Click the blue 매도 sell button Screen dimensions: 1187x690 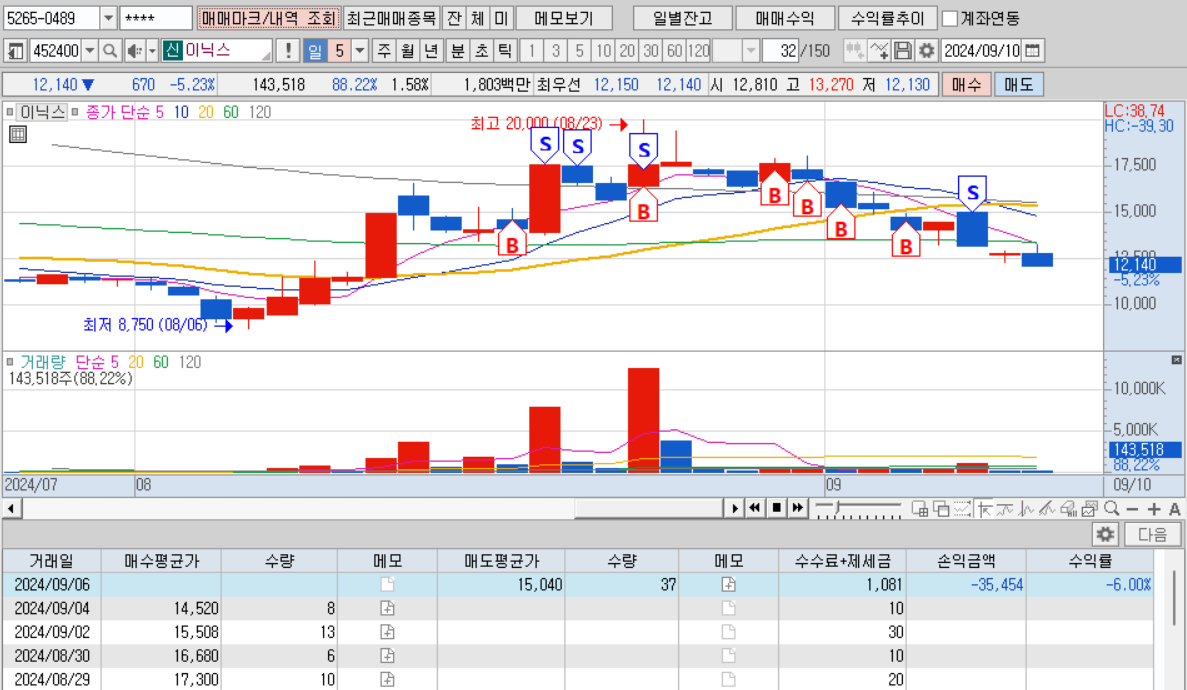click(1018, 85)
